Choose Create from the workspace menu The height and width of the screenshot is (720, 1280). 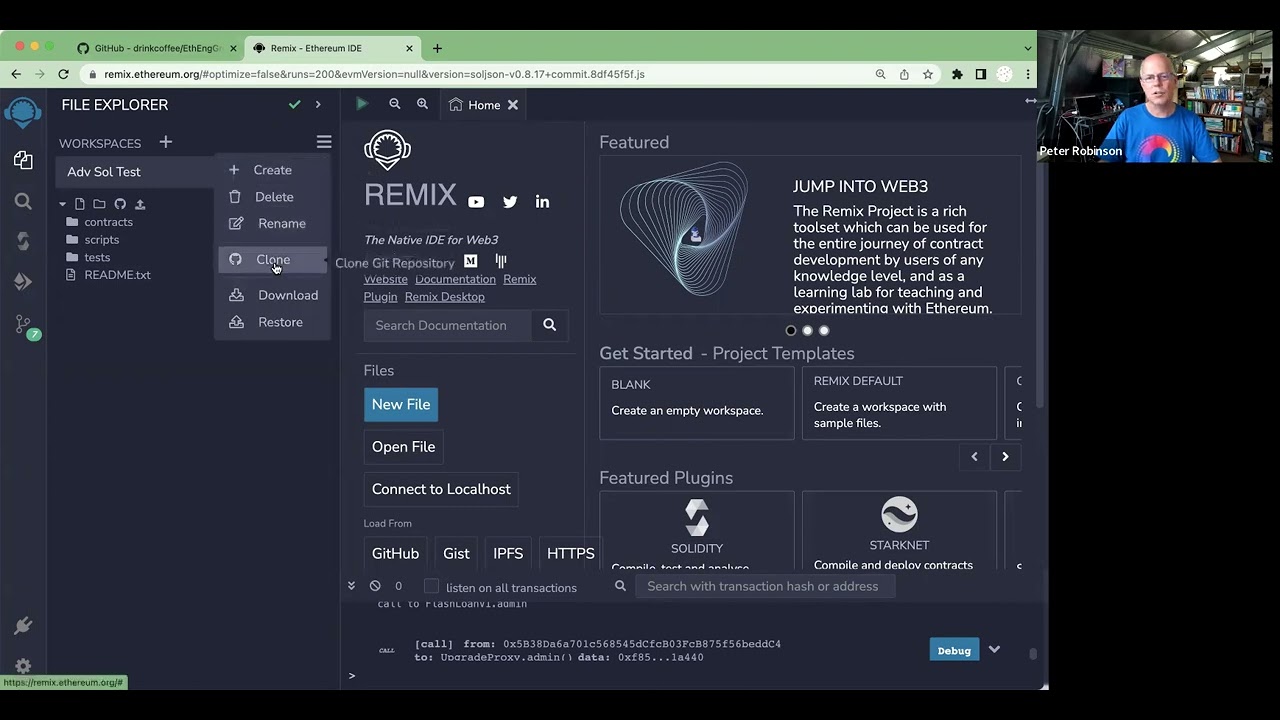tap(272, 170)
